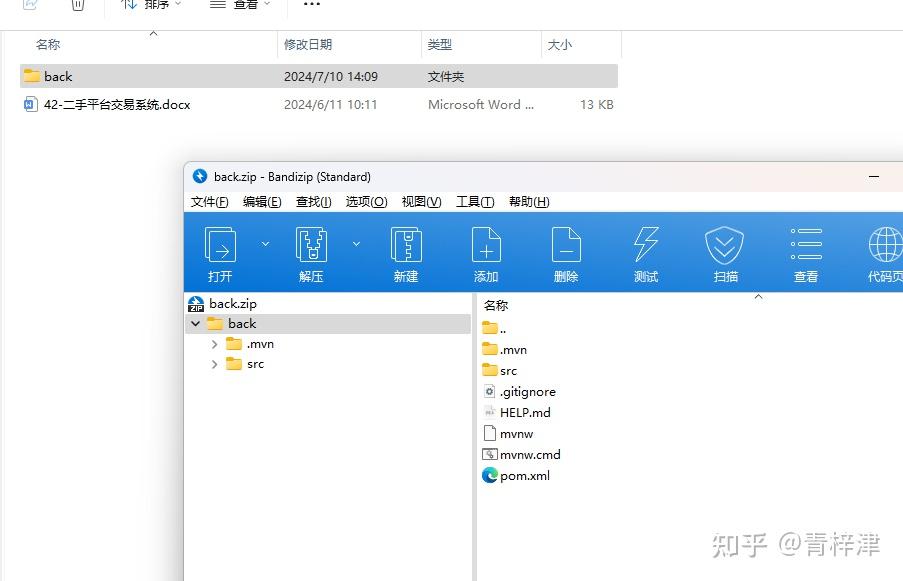The height and width of the screenshot is (581, 903).
Task: Select the pom.xml file
Action: [x=516, y=476]
